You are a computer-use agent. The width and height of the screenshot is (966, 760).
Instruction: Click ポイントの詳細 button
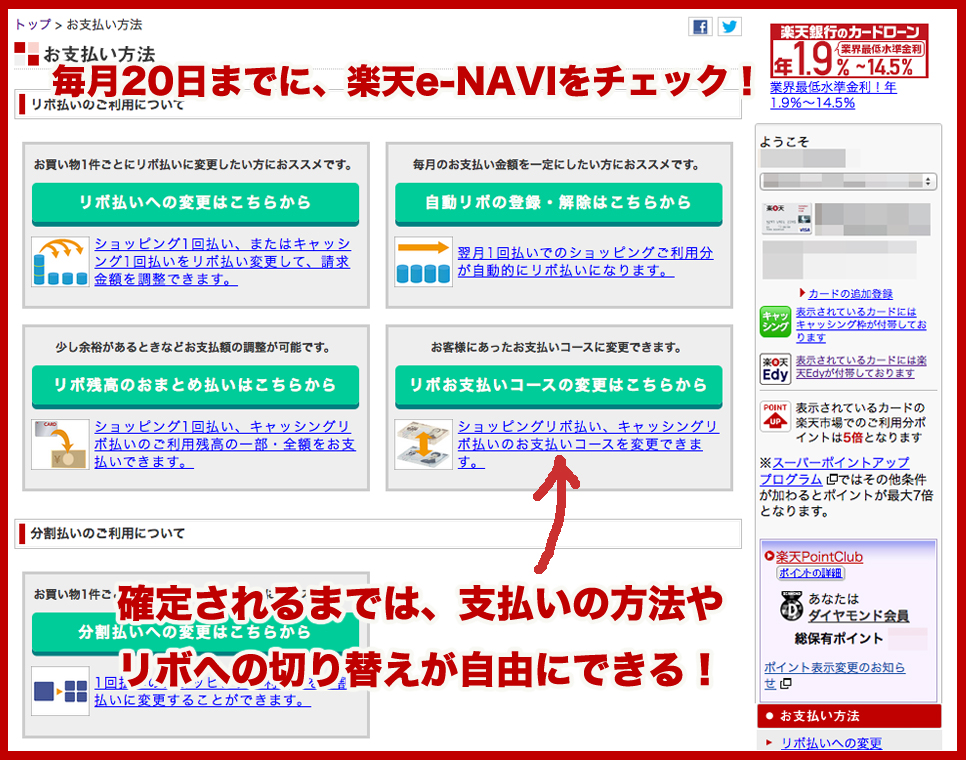pos(811,573)
